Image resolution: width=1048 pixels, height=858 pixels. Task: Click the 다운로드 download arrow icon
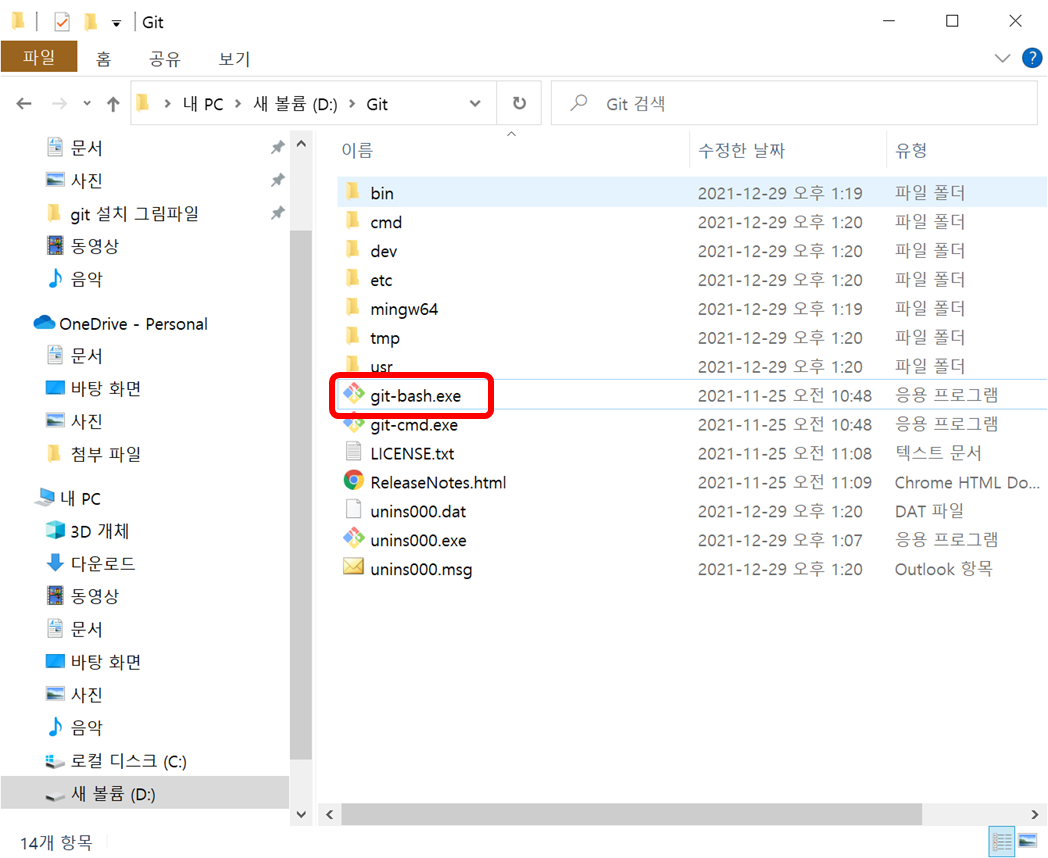(x=55, y=563)
